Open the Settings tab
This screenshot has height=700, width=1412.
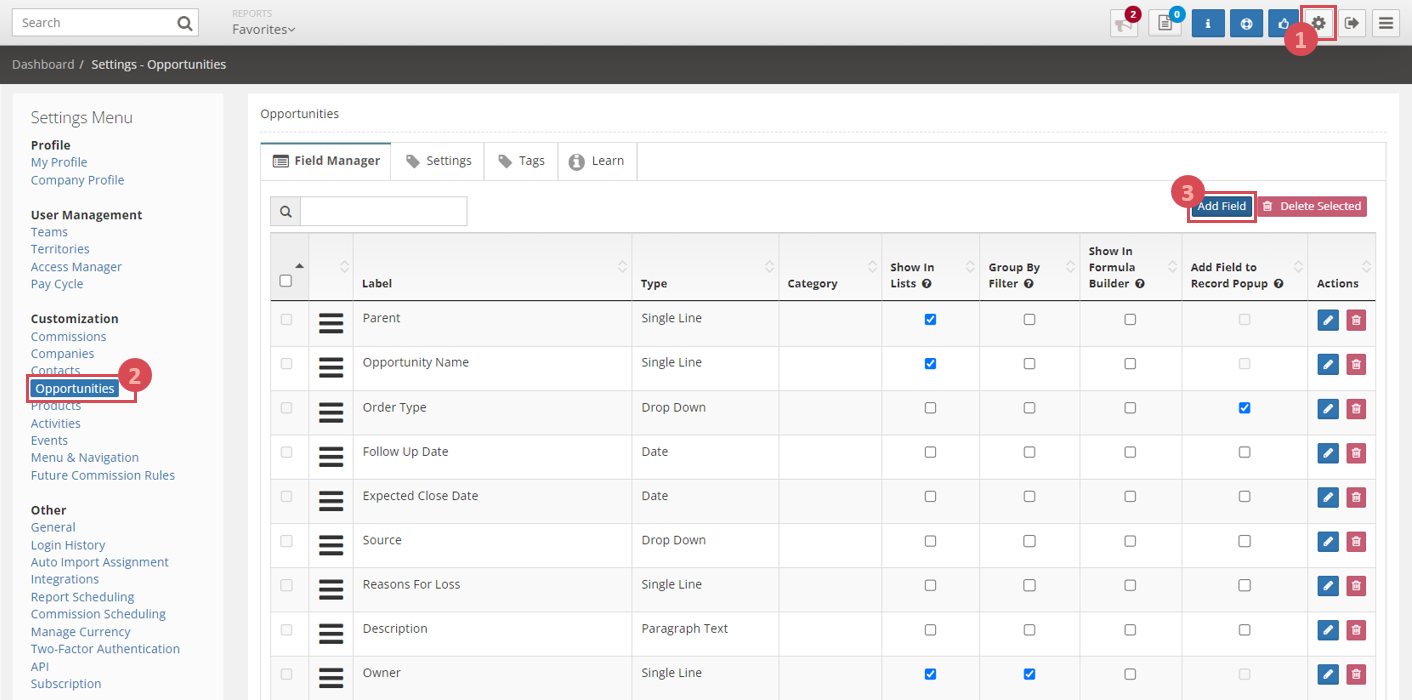pyautogui.click(x=438, y=161)
